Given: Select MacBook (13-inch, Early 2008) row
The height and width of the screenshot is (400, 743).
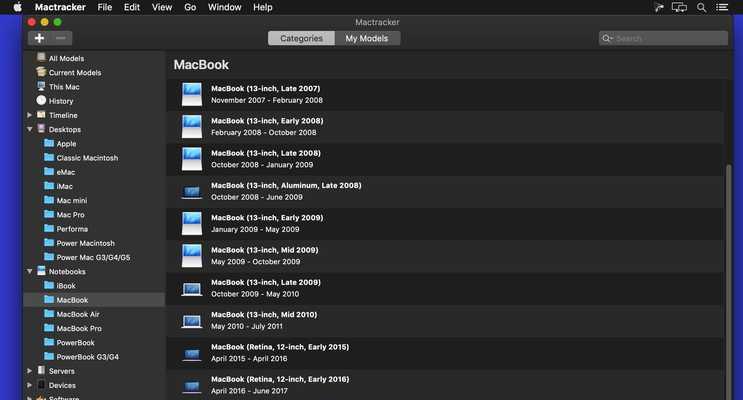Looking at the screenshot, I should click(445, 127).
